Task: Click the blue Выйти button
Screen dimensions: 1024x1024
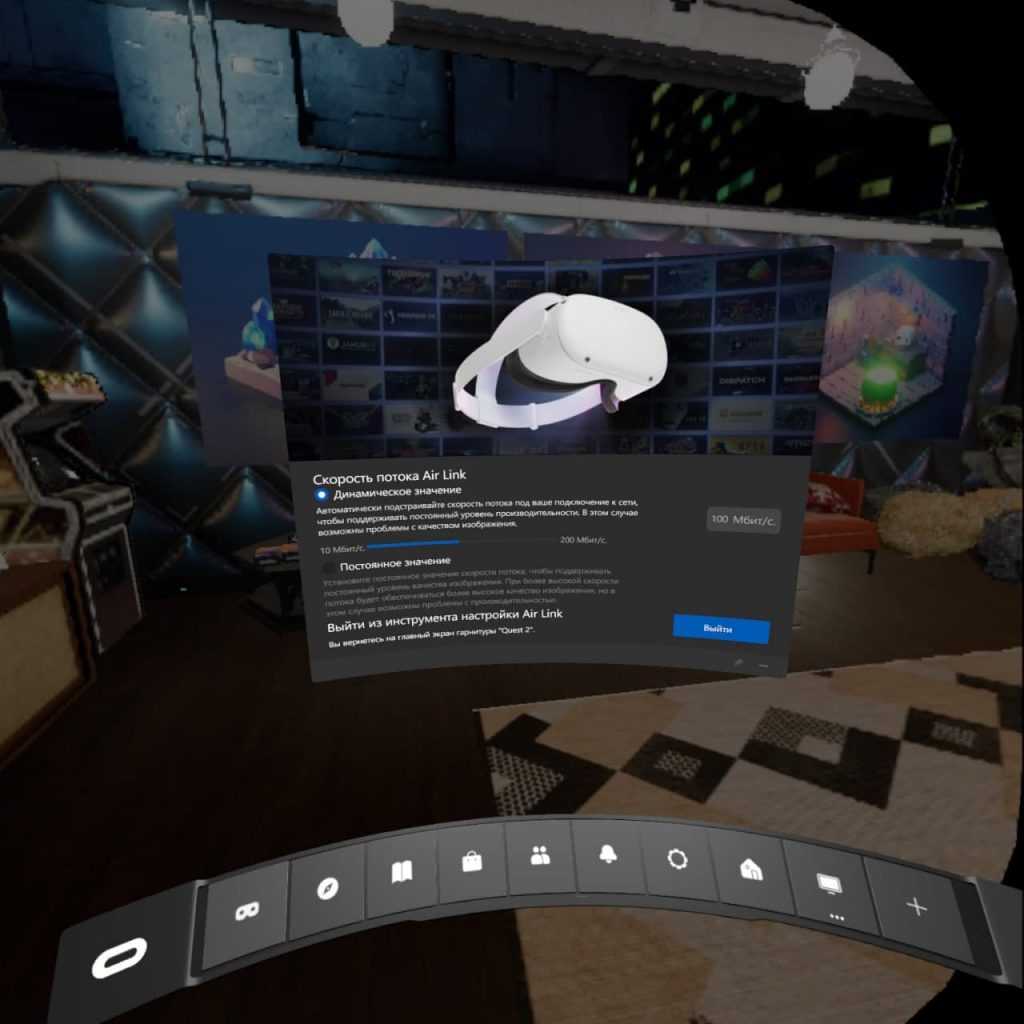Action: click(x=722, y=628)
